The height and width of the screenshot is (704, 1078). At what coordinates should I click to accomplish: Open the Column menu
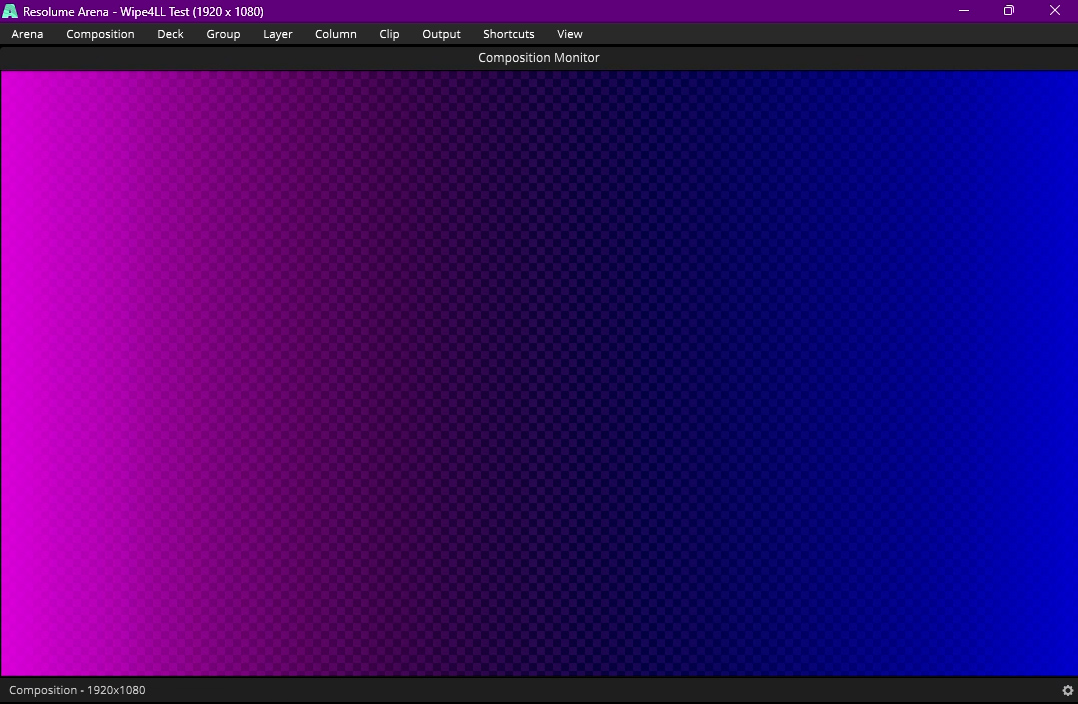(336, 34)
